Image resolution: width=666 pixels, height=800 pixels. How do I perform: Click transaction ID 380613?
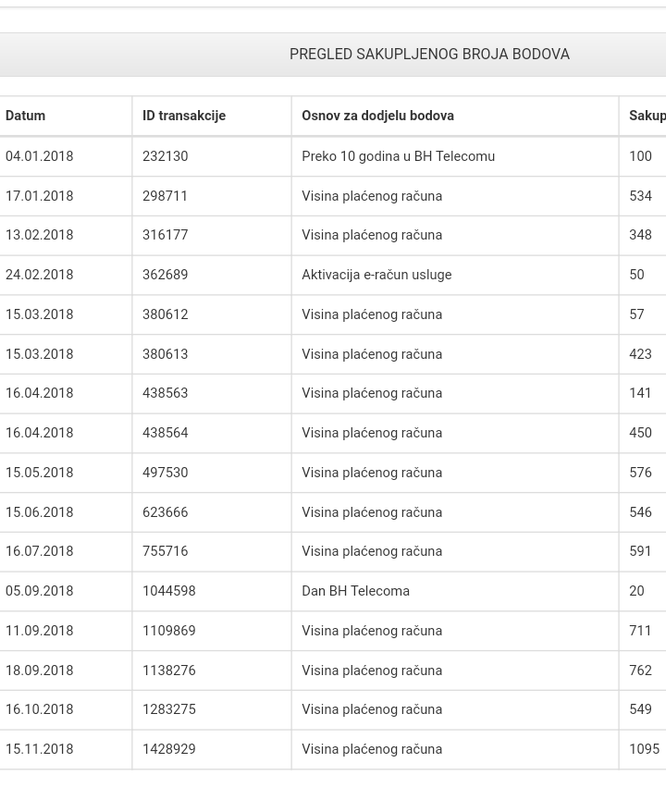click(165, 354)
